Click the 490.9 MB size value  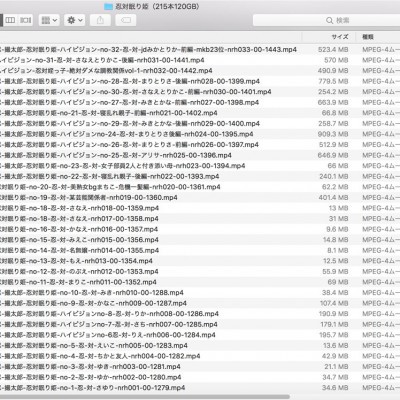[x=333, y=71]
